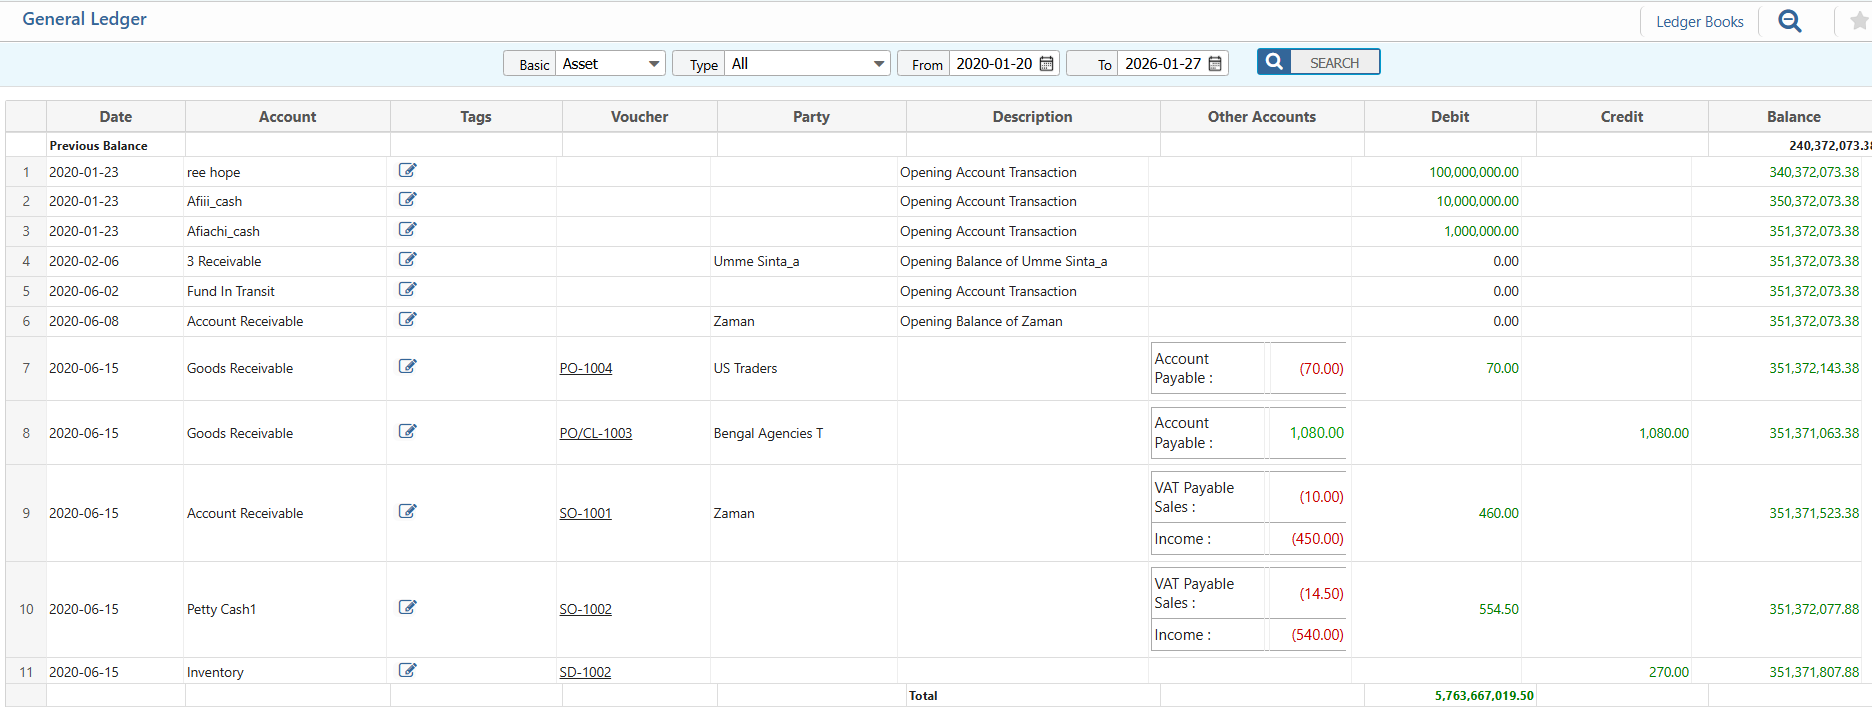Image resolution: width=1872 pixels, height=707 pixels.
Task: Click the magnifier zoom icon beside Ledger Books
Action: (1789, 21)
